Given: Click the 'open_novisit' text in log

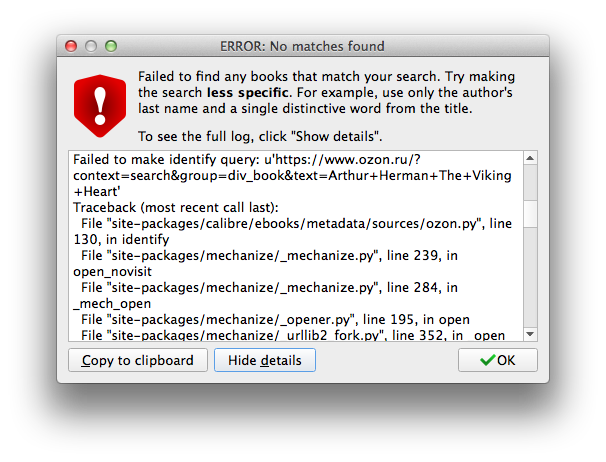Looking at the screenshot, I should pyautogui.click(x=112, y=272).
